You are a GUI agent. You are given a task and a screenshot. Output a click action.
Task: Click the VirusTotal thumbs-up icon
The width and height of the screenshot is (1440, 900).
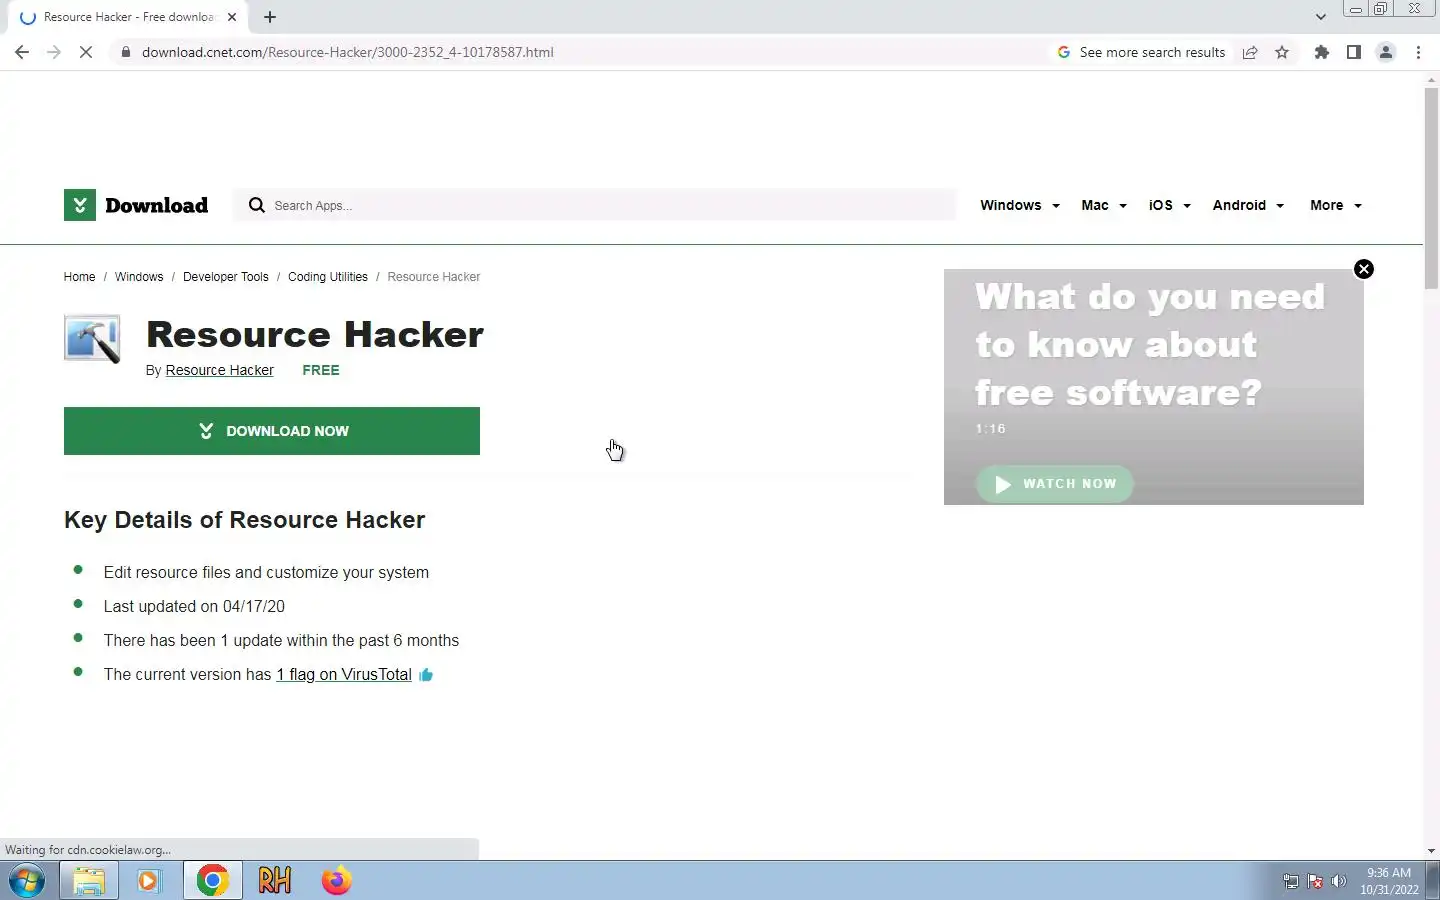pyautogui.click(x=426, y=675)
